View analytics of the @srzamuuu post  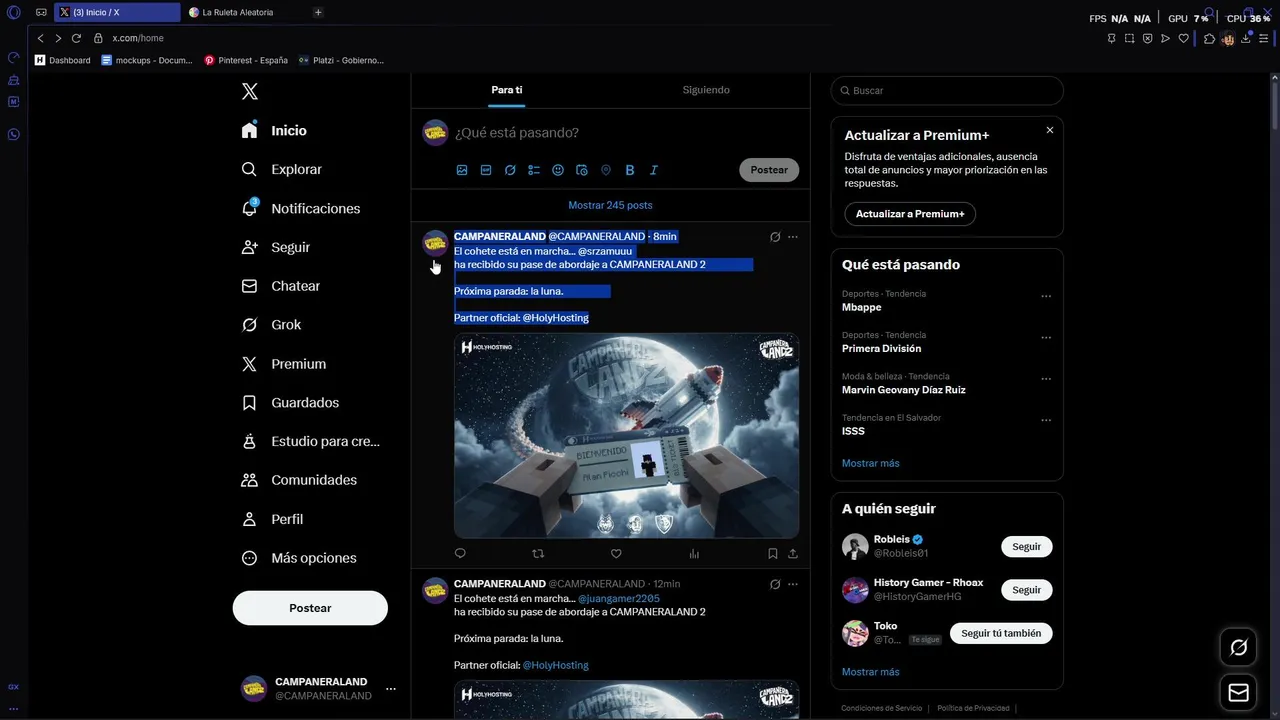click(x=694, y=553)
